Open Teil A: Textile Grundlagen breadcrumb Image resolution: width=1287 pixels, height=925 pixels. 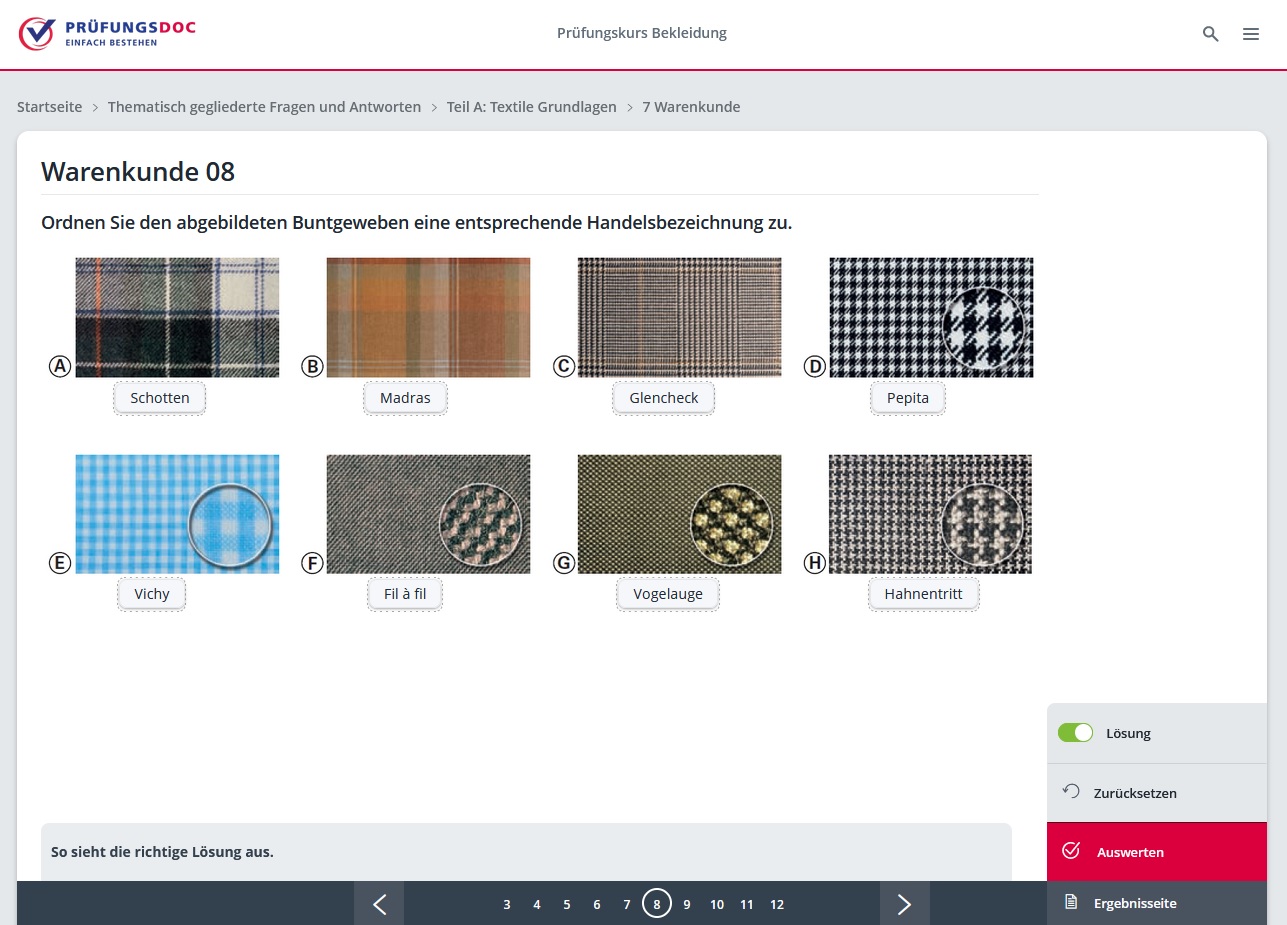click(x=531, y=107)
